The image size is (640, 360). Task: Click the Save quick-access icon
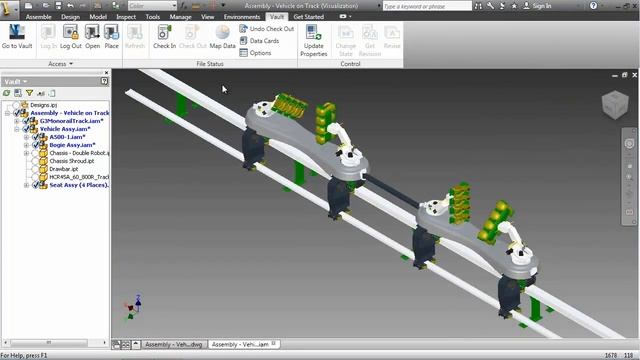[x=58, y=6]
